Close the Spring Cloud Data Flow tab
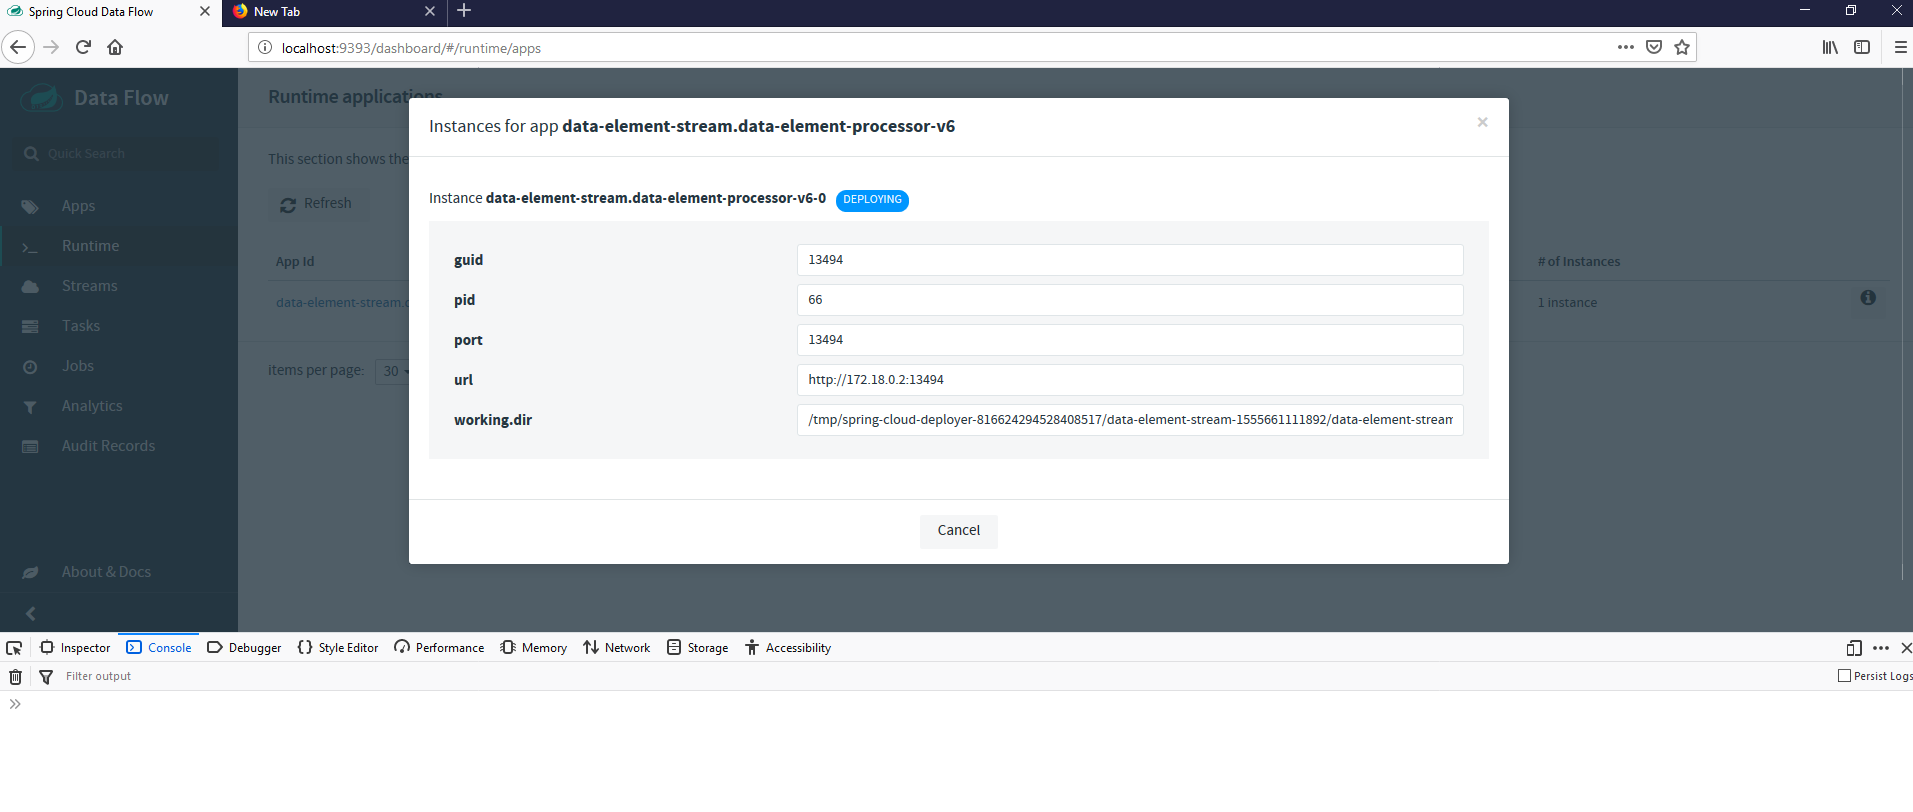The height and width of the screenshot is (812, 1913). pos(205,12)
